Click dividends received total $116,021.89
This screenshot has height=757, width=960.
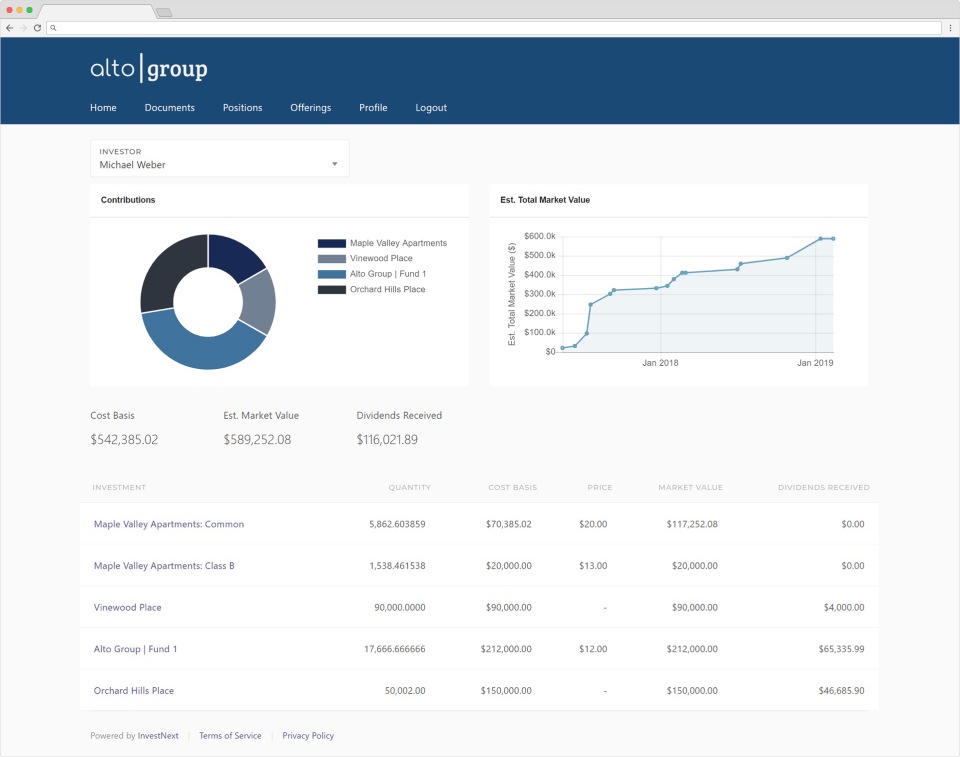tap(387, 440)
